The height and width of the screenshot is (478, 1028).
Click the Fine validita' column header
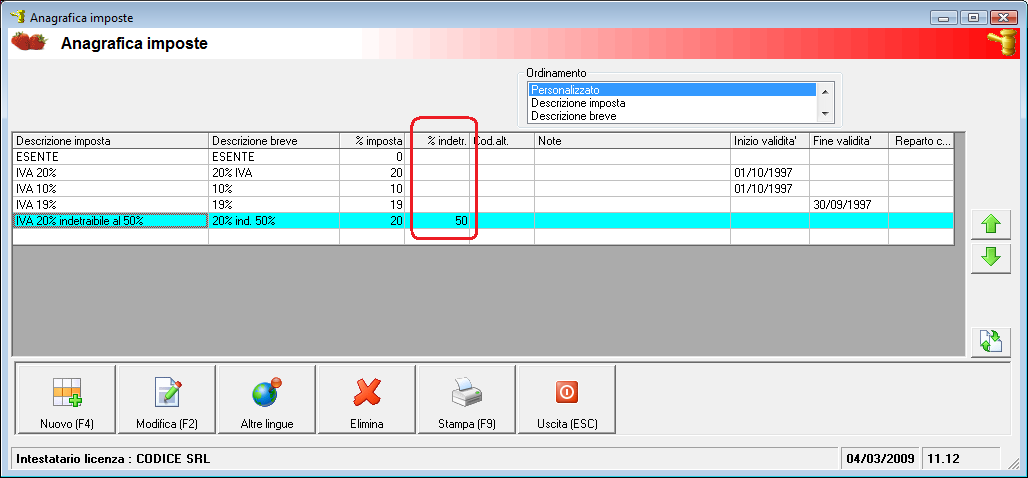[x=848, y=141]
